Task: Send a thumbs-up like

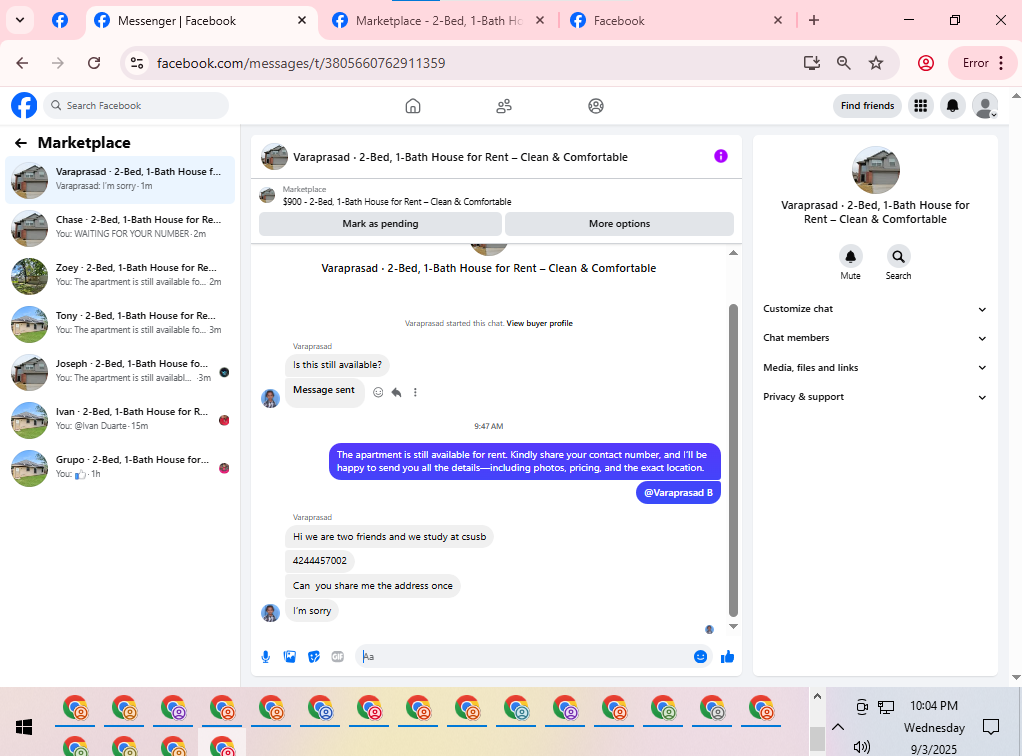Action: pyautogui.click(x=727, y=656)
